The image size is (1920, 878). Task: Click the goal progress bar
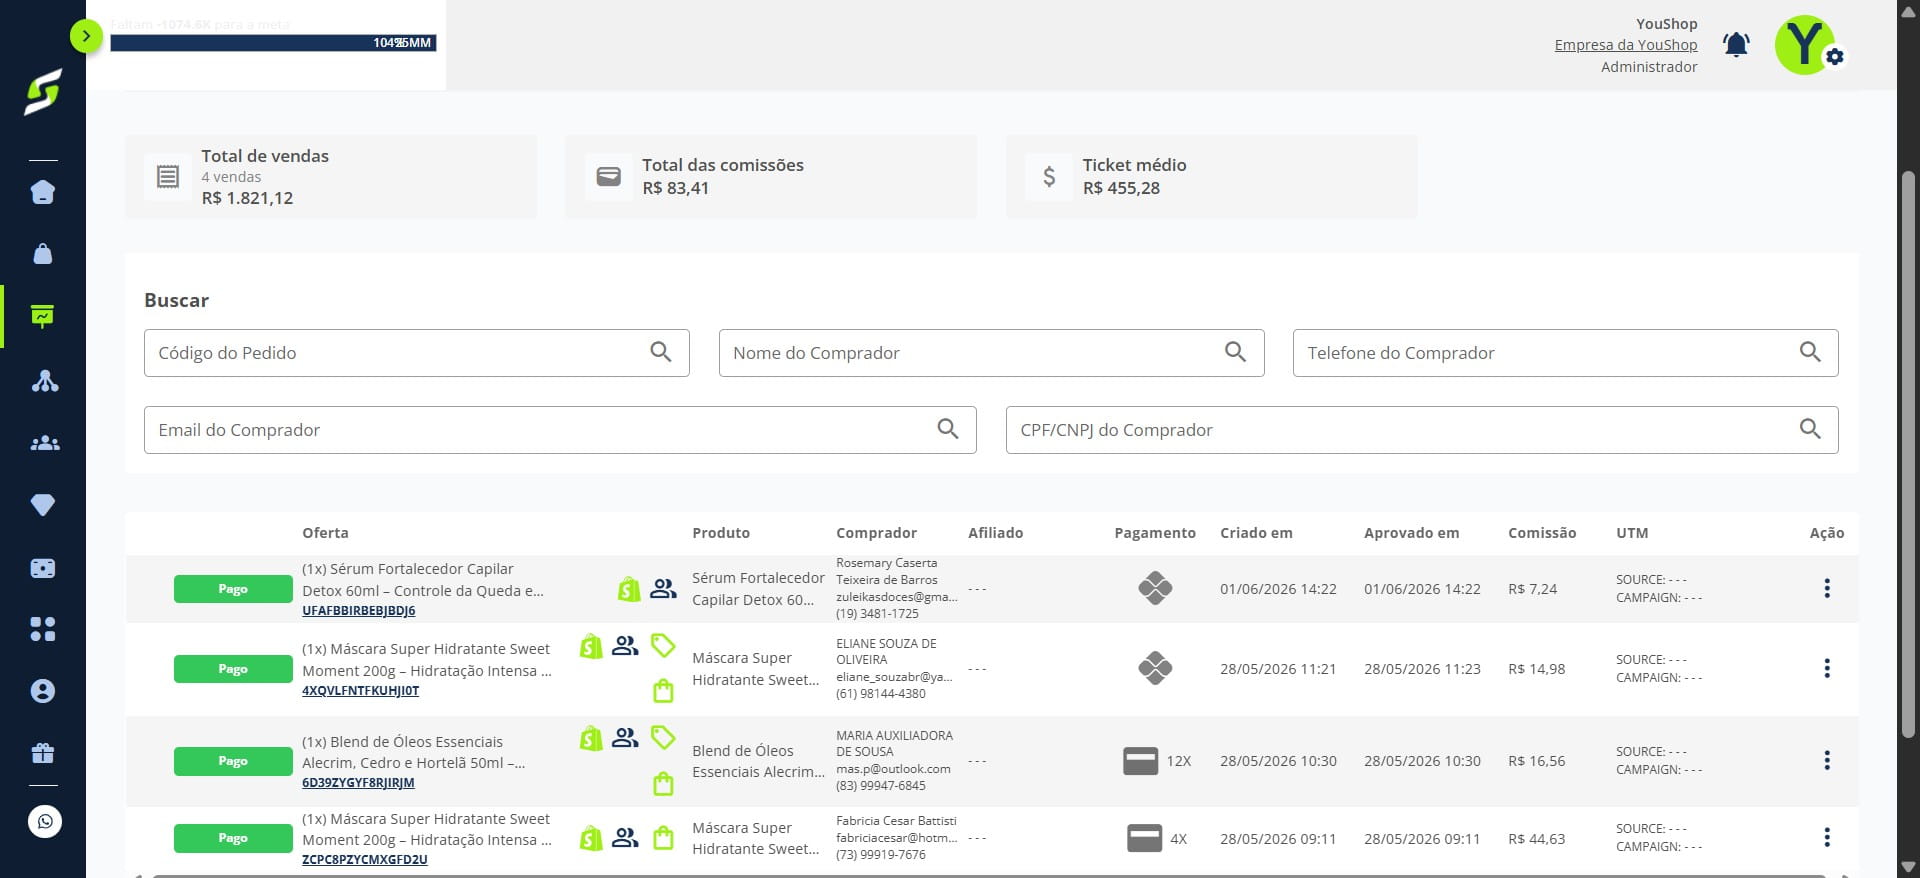[273, 43]
